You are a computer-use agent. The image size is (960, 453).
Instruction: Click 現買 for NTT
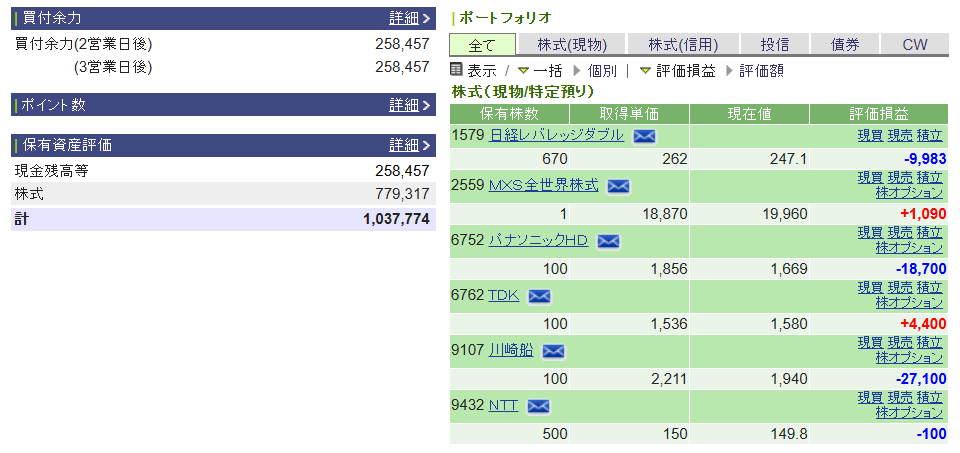click(x=870, y=398)
